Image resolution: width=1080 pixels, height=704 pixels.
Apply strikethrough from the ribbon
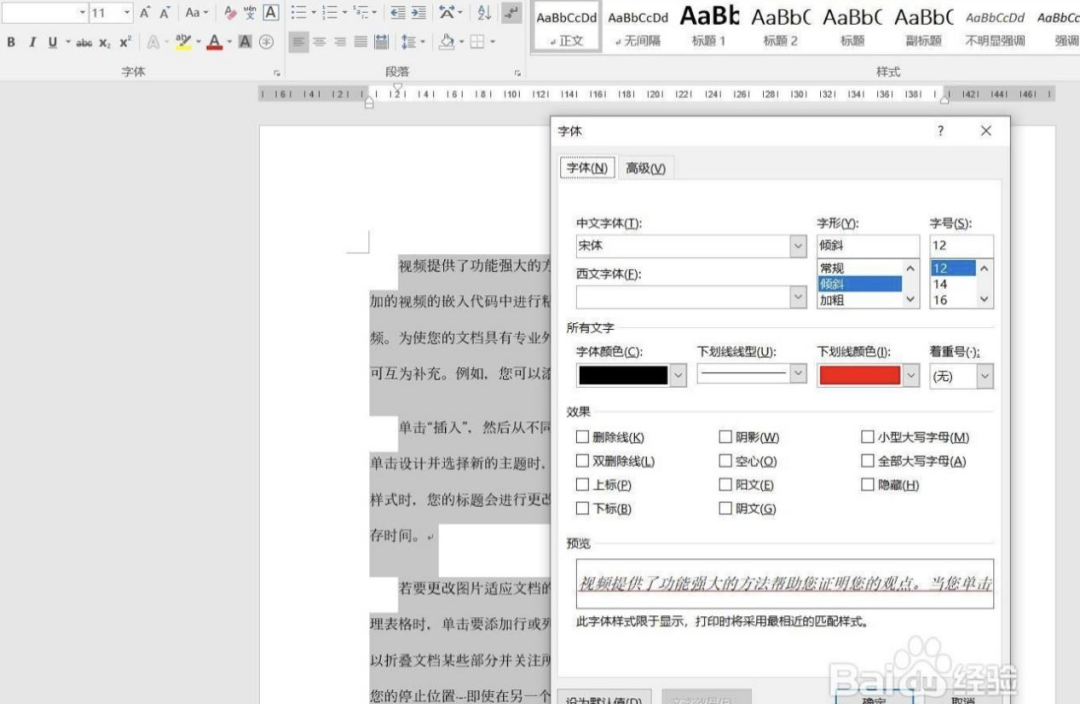[x=84, y=42]
